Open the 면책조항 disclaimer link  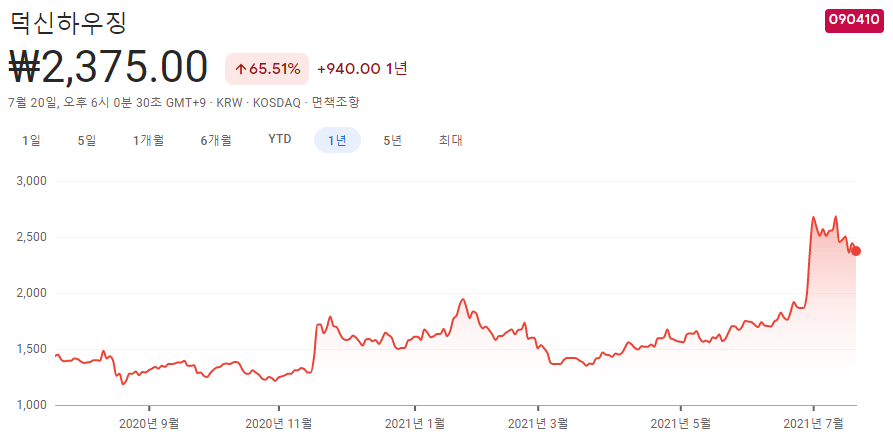[336, 102]
